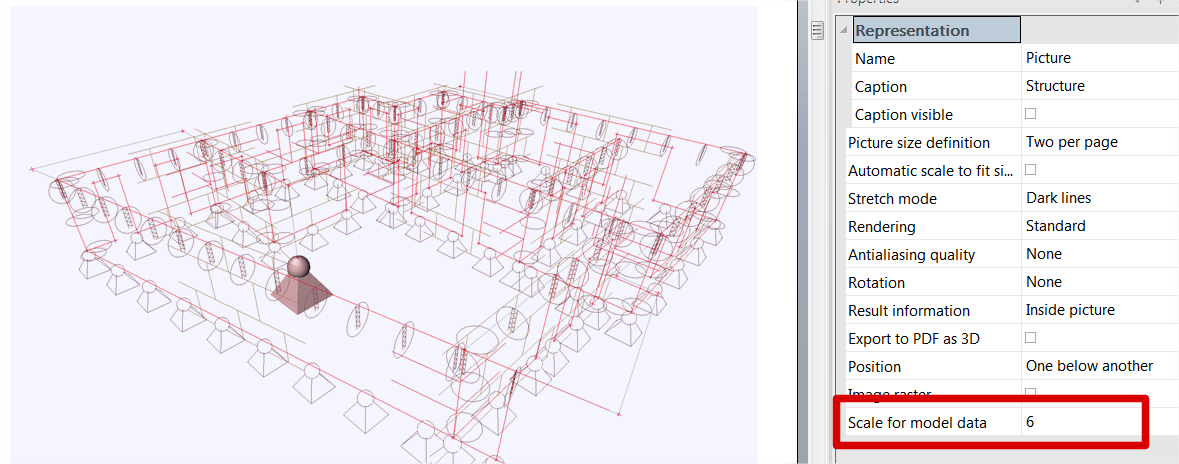Select the Rendering property label
The height and width of the screenshot is (464, 1179).
click(882, 227)
